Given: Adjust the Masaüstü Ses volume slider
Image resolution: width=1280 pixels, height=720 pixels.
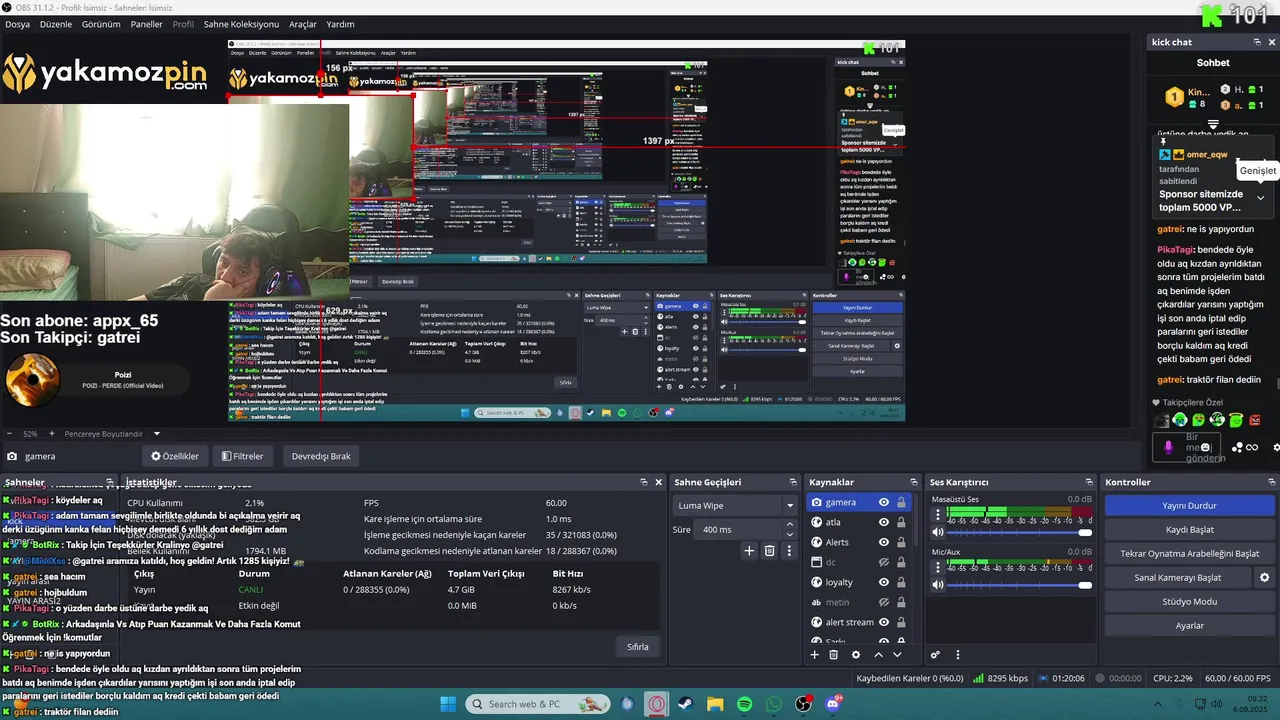Looking at the screenshot, I should point(1020,532).
